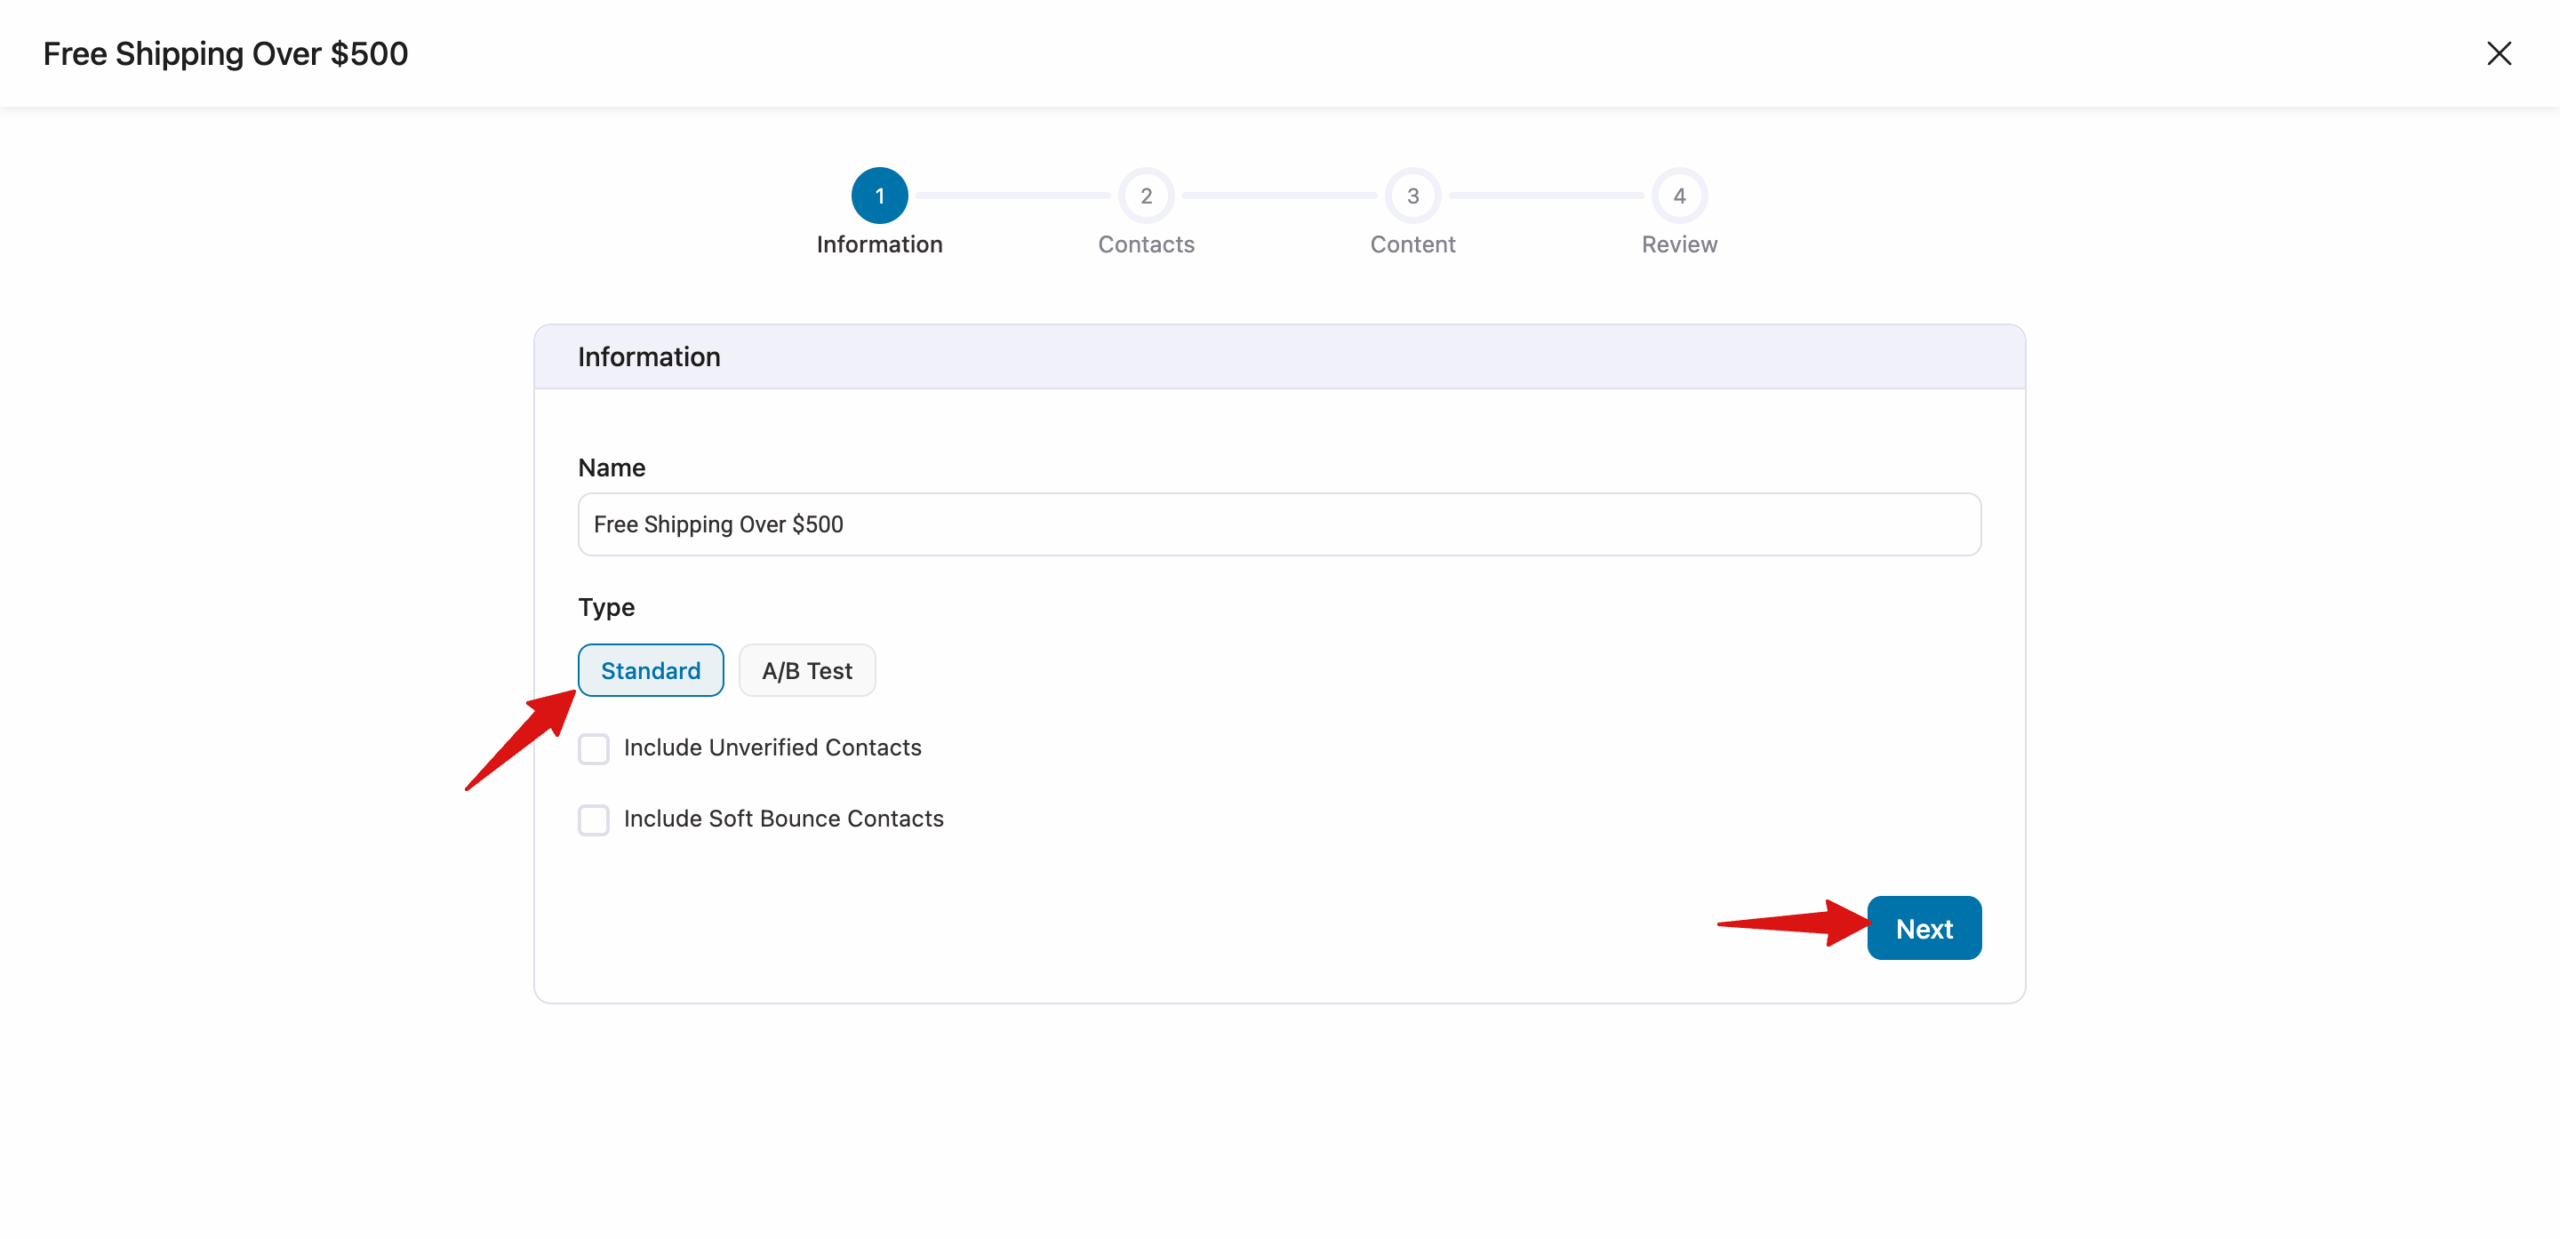Click inside the campaign Name field
The image size is (2560, 1239).
tap(1278, 524)
